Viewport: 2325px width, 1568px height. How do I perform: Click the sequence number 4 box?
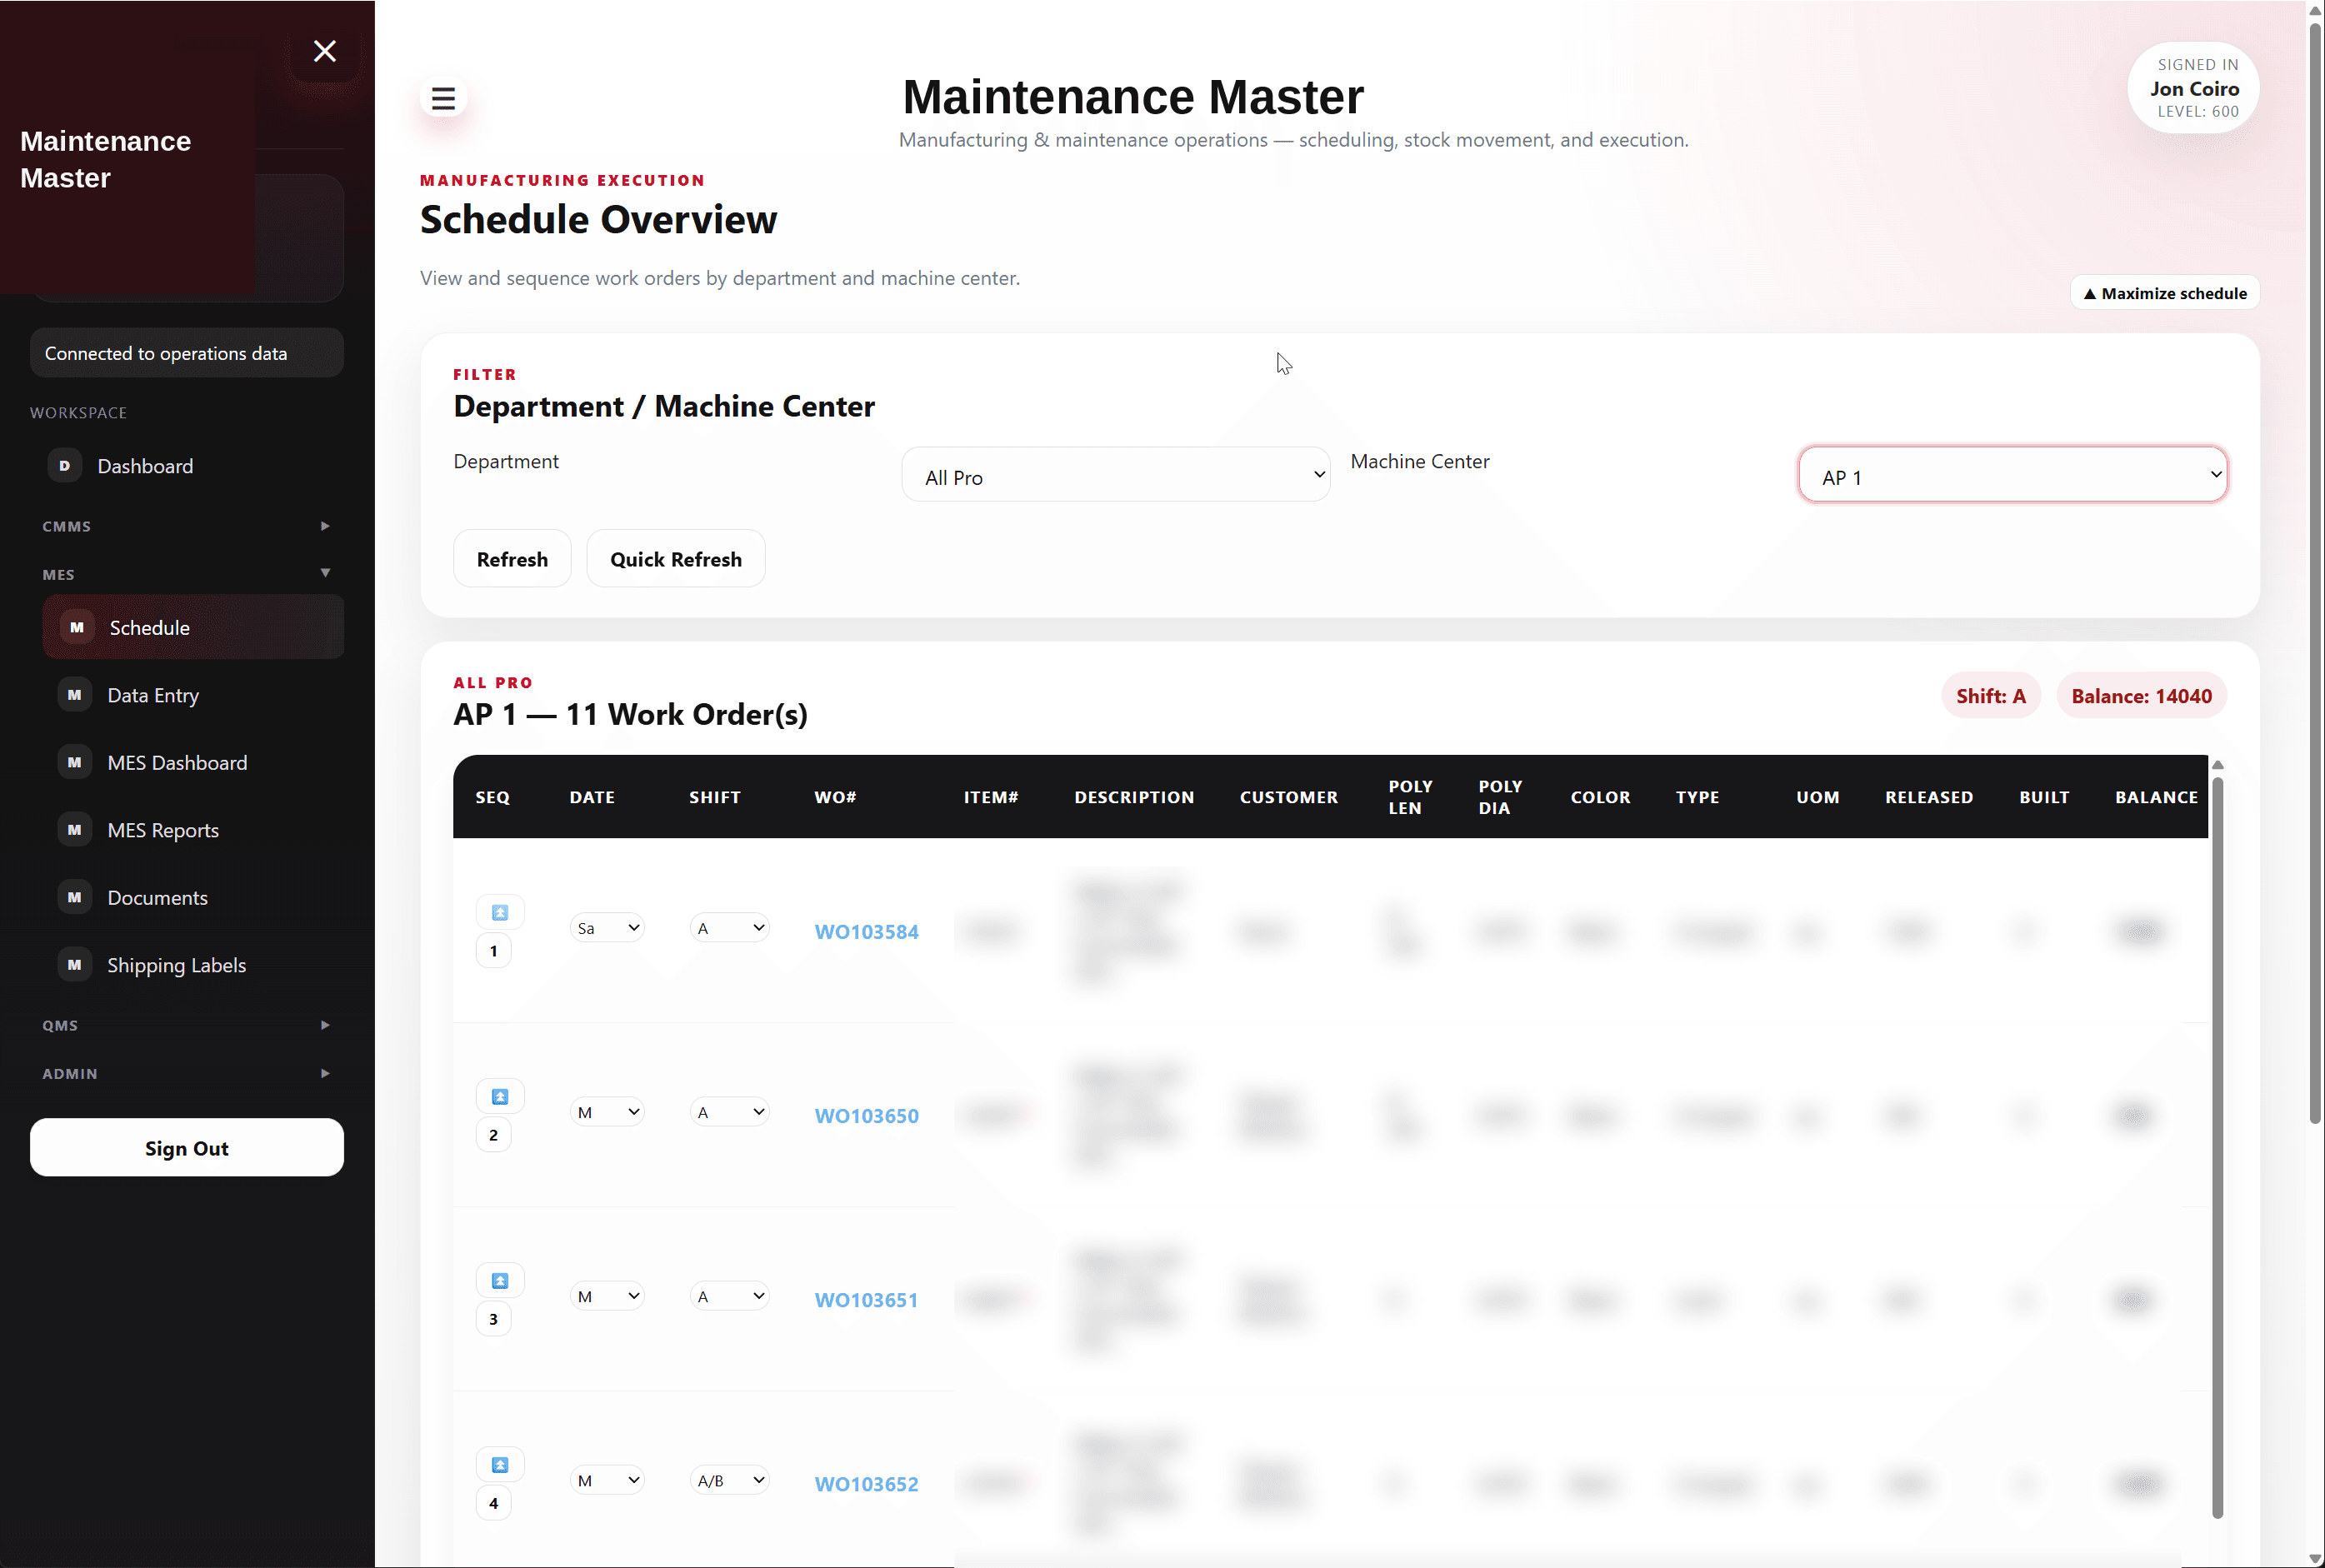tap(493, 1503)
